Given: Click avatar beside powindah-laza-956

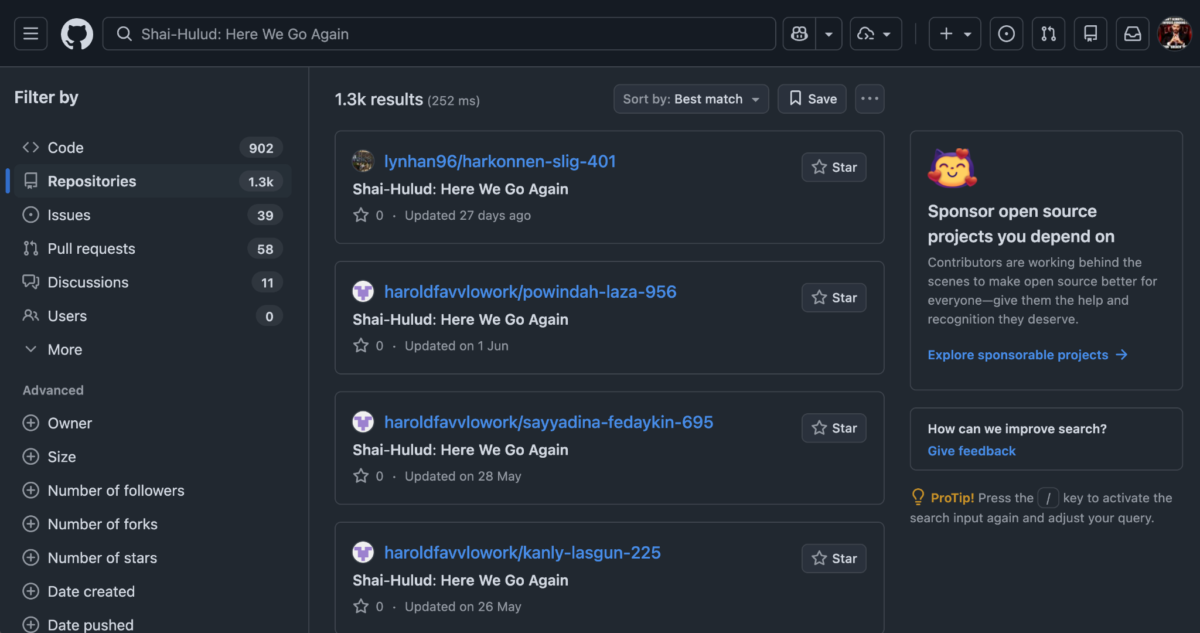Looking at the screenshot, I should [x=363, y=292].
